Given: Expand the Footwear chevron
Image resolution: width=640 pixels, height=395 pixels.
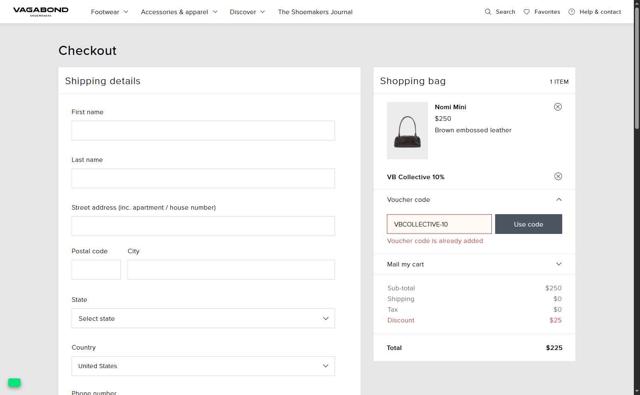Looking at the screenshot, I should point(126,12).
